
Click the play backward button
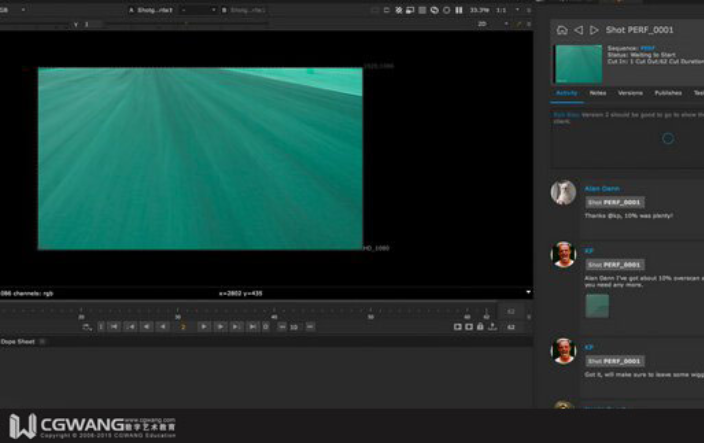(163, 327)
